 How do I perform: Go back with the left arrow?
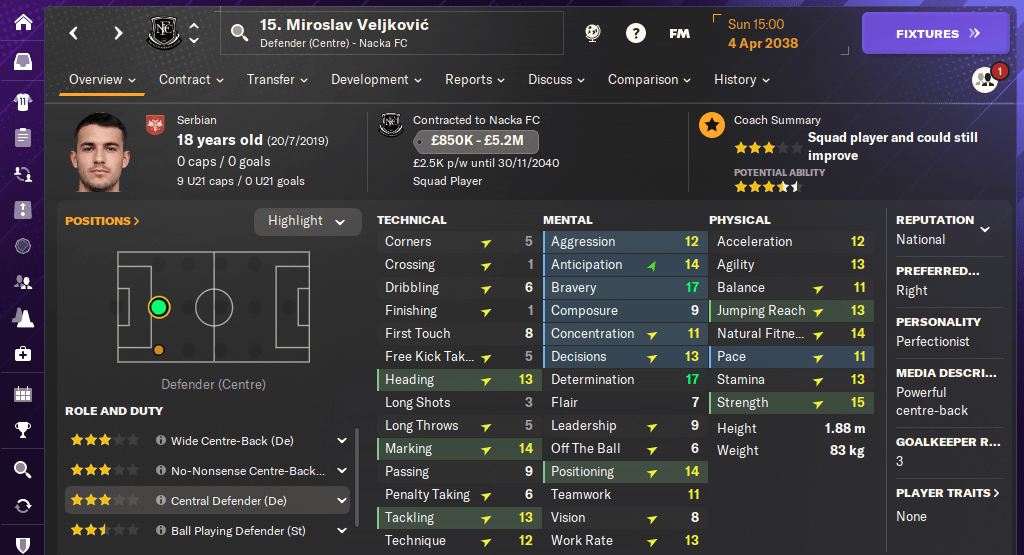(x=74, y=33)
